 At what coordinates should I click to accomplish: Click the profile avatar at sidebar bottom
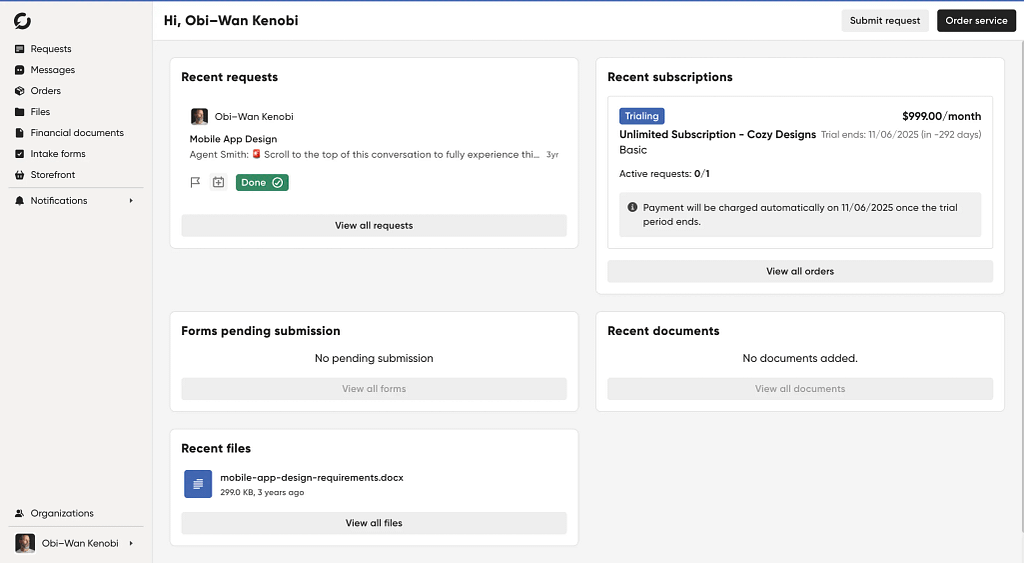25,543
